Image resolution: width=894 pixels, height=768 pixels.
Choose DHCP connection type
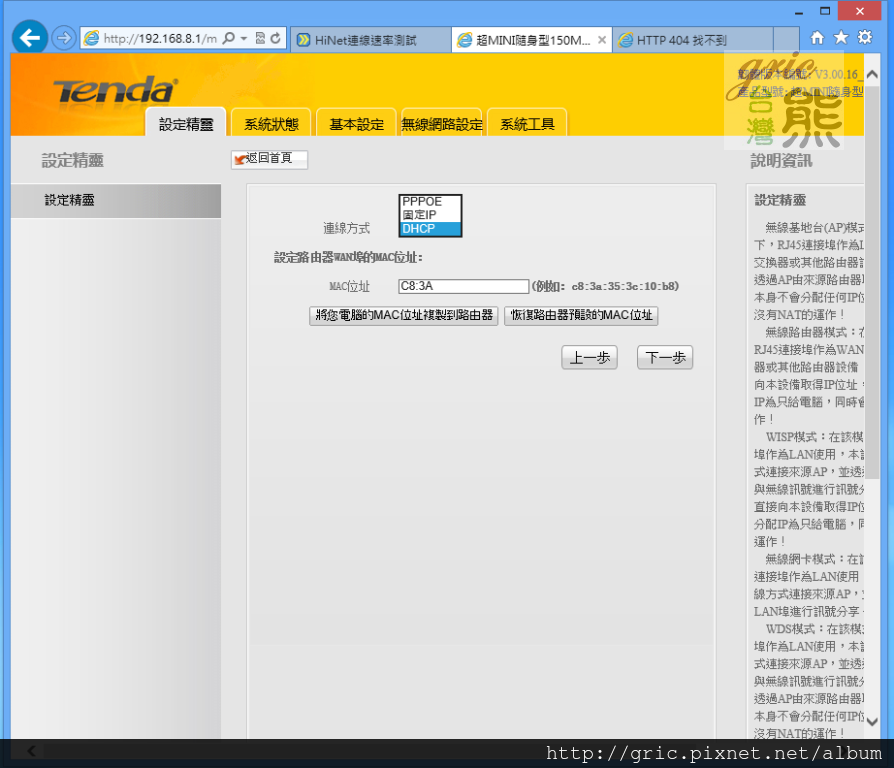430,229
